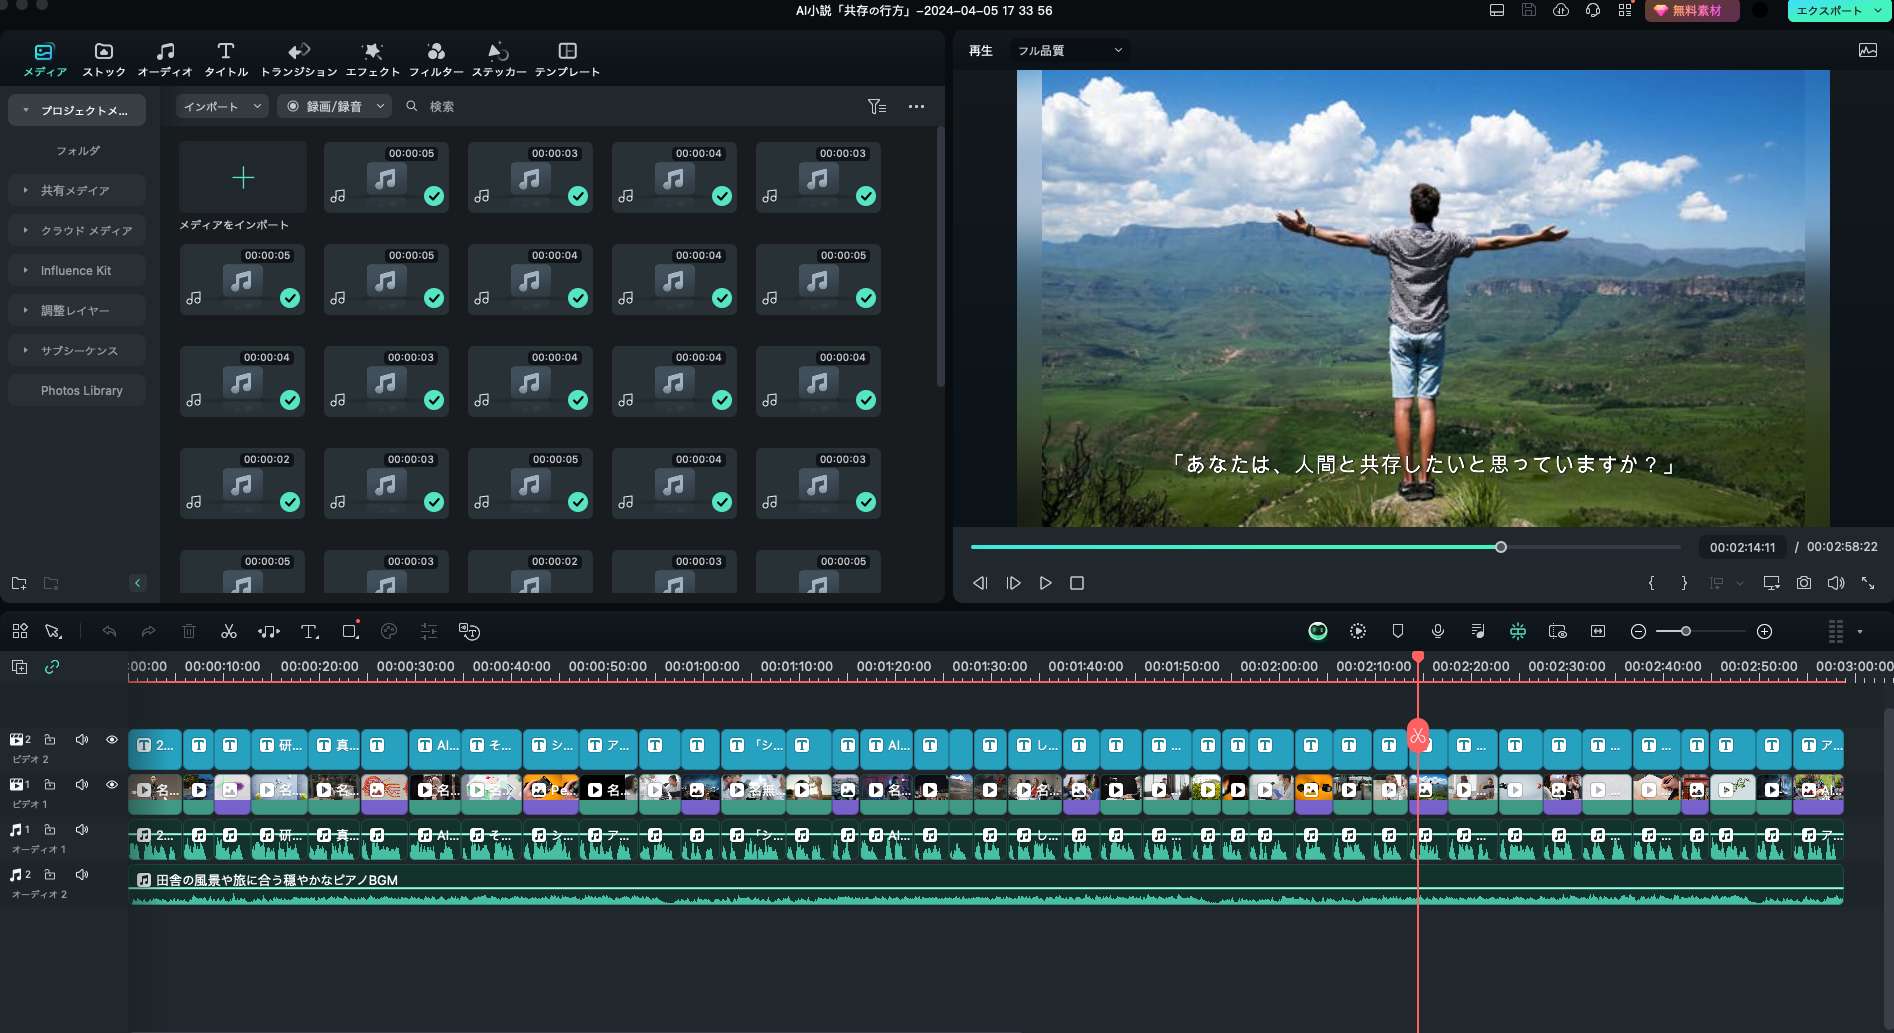Open Photos Library in sidebar
Viewport: 1894px width, 1033px height.
pyautogui.click(x=76, y=390)
